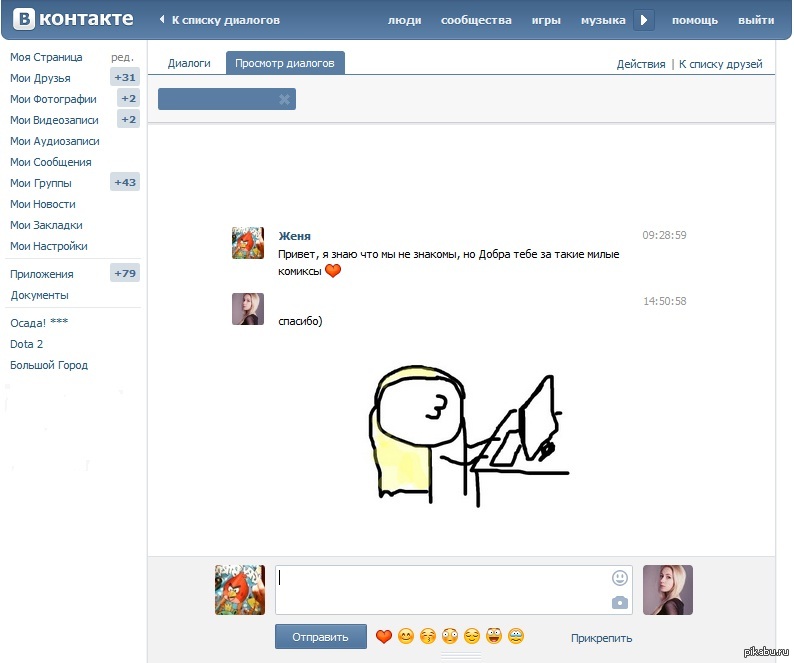Screen dimensions: 794x663
Task: Focus the message text input field
Action: [440, 590]
